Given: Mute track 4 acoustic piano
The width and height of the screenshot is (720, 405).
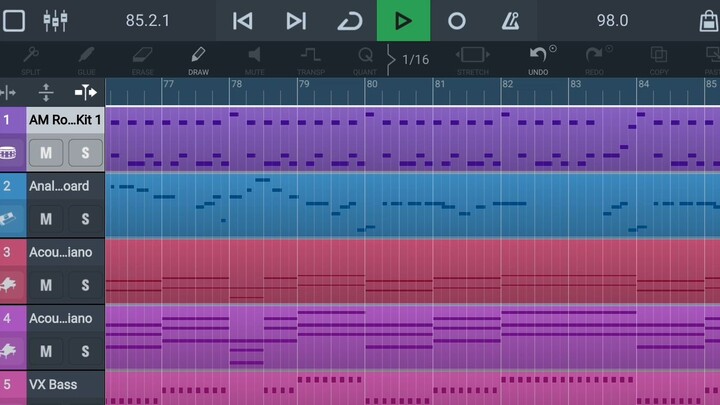Looking at the screenshot, I should point(46,351).
